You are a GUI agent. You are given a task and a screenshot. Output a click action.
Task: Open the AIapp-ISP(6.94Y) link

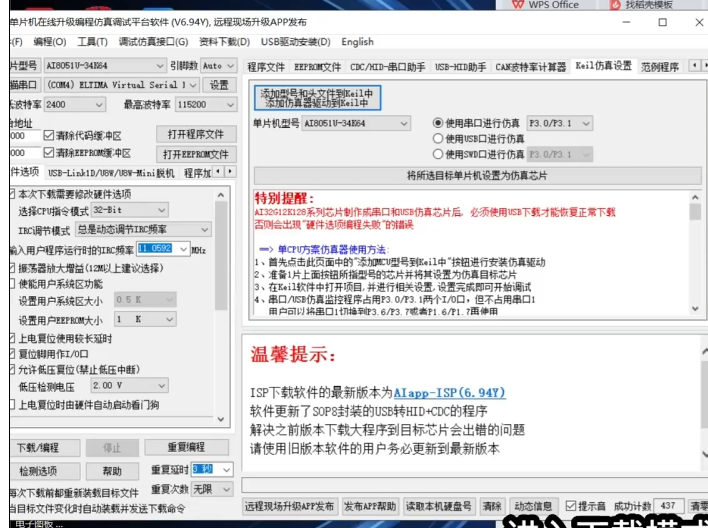(449, 393)
